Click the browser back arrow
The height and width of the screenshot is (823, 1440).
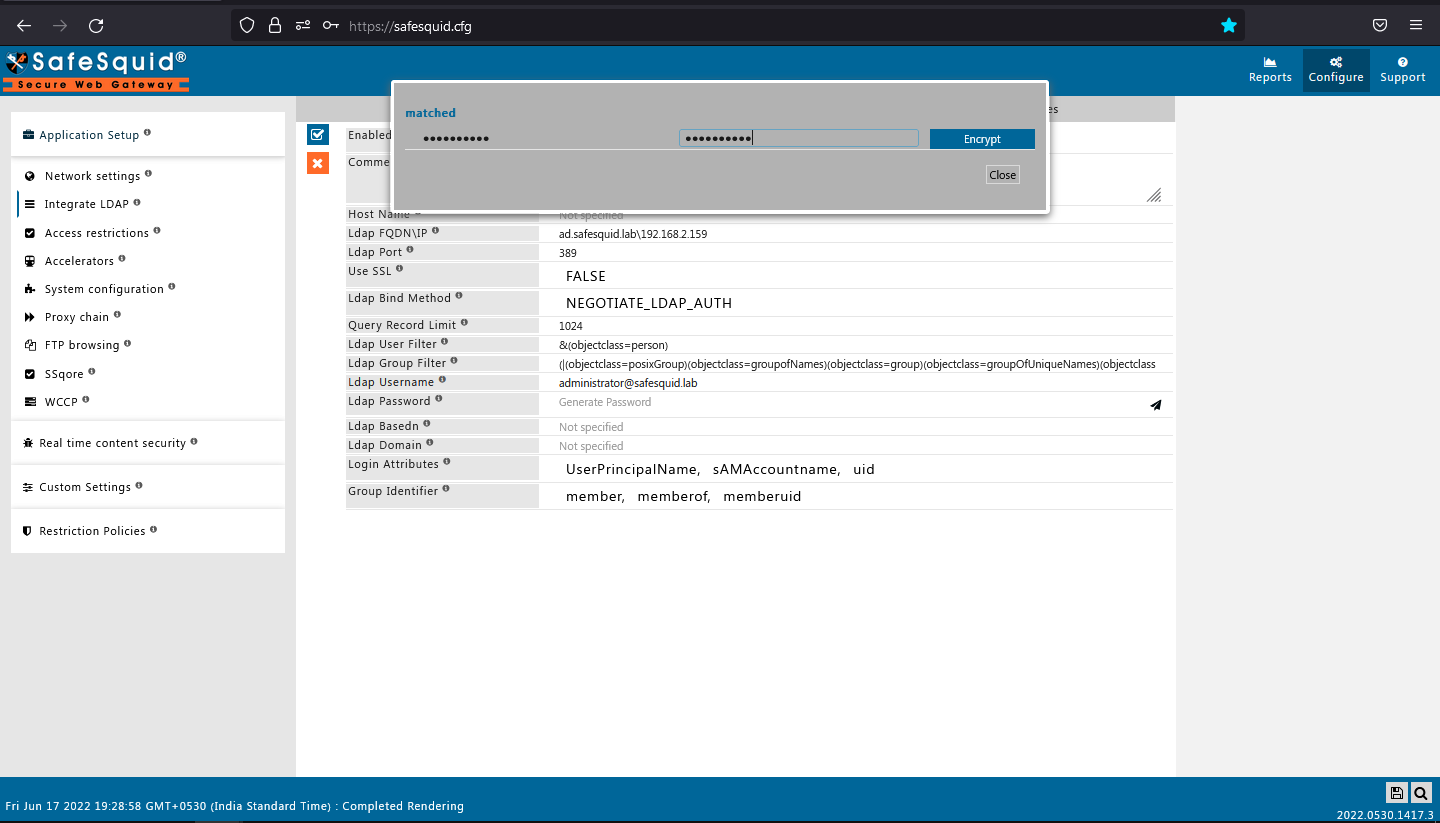point(24,25)
